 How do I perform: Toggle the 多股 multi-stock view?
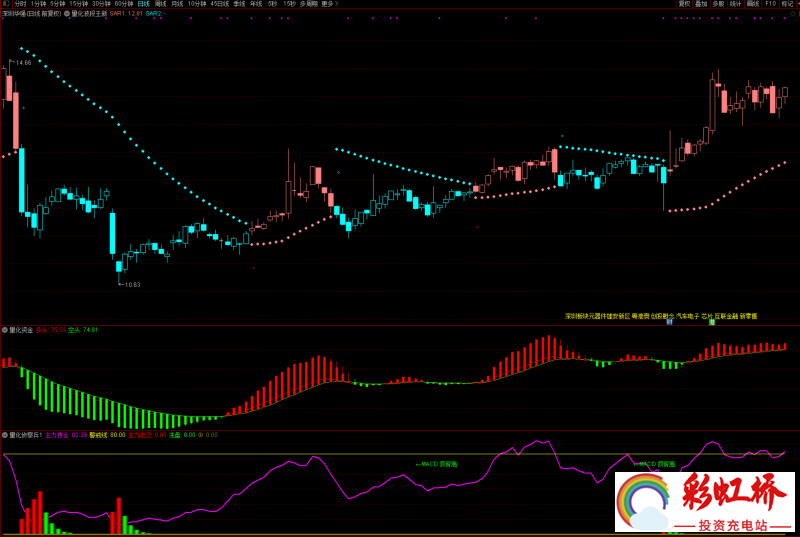(718, 4)
